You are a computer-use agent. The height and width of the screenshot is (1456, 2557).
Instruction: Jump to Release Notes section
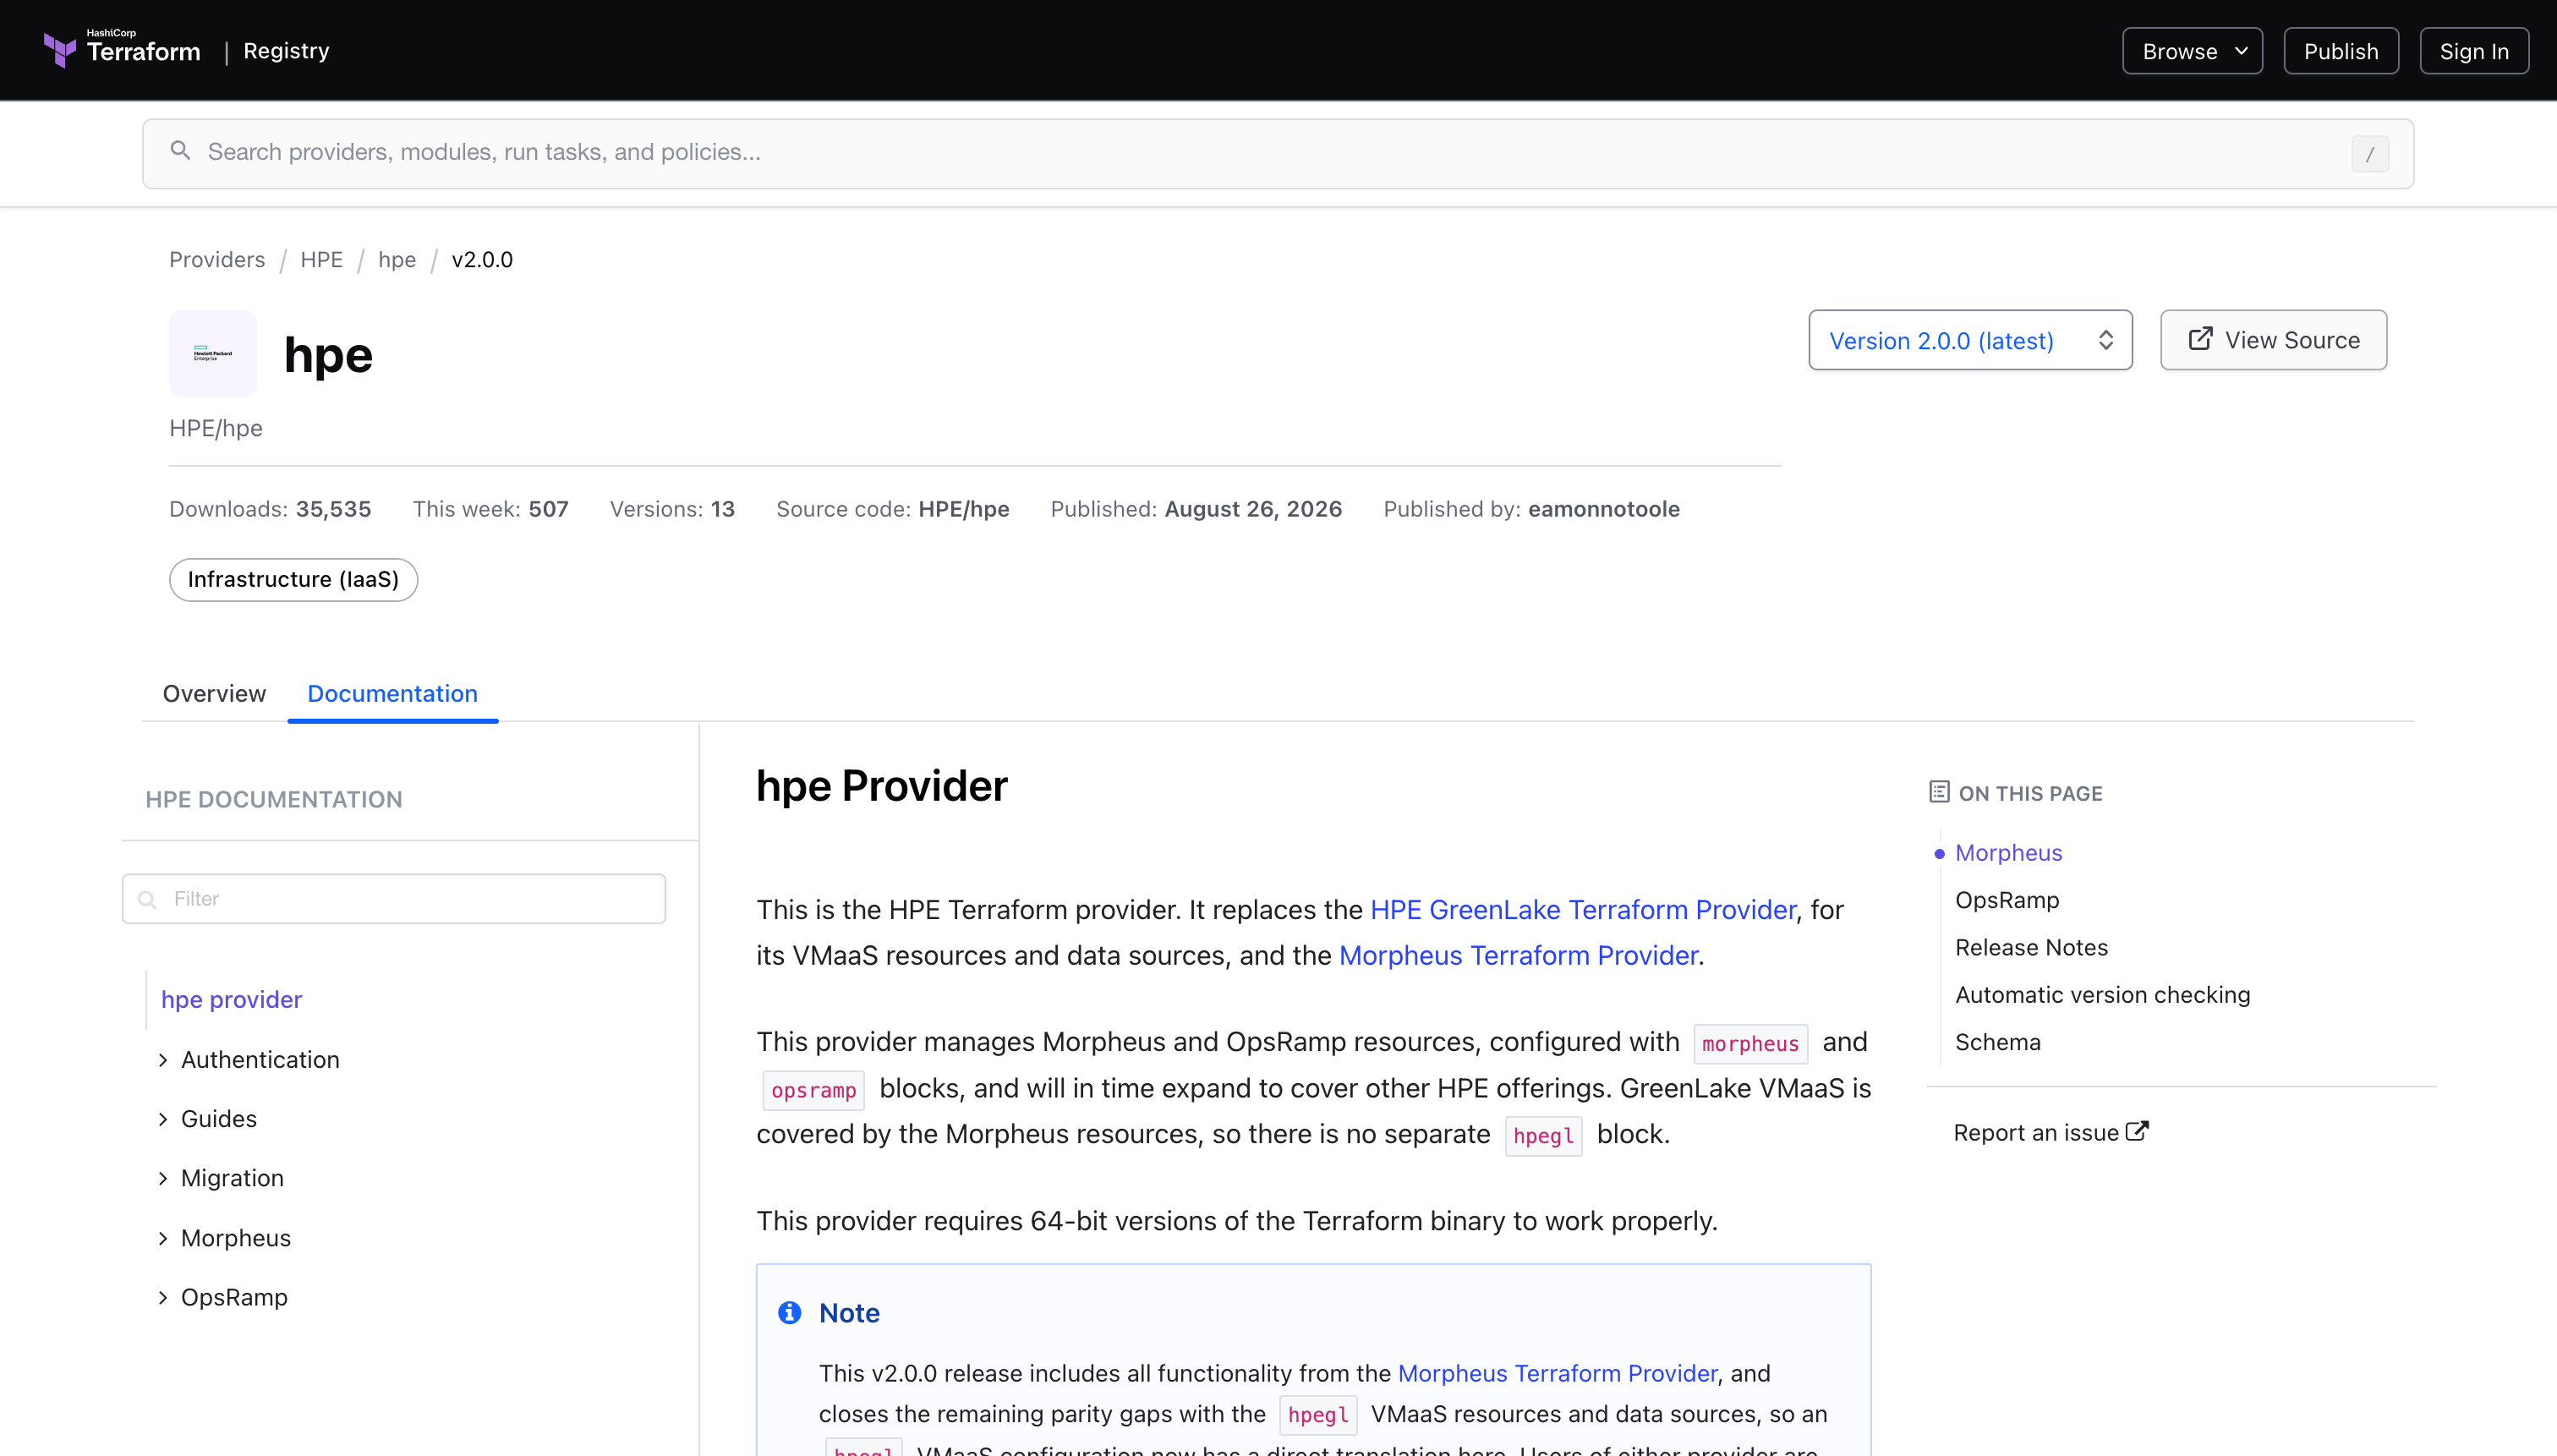(x=2031, y=947)
